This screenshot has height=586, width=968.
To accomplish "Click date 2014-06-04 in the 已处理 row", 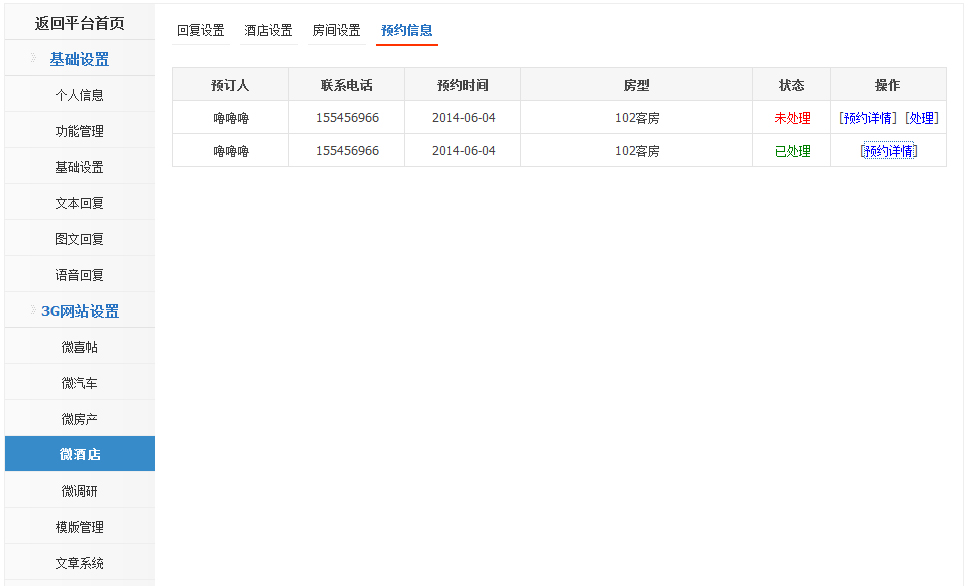I will [x=464, y=151].
